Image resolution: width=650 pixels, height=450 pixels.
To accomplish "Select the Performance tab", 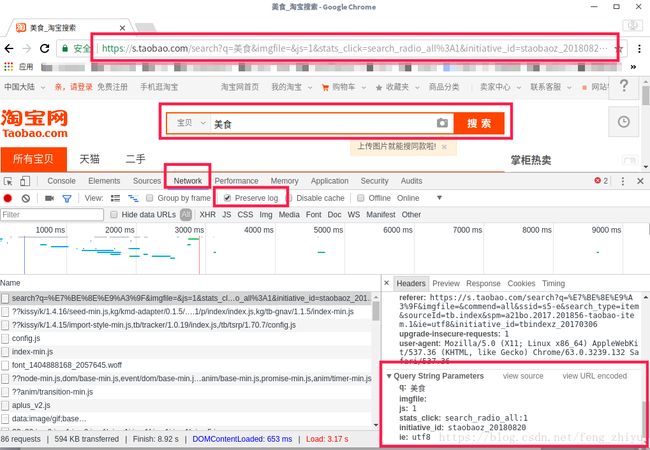I will [236, 181].
